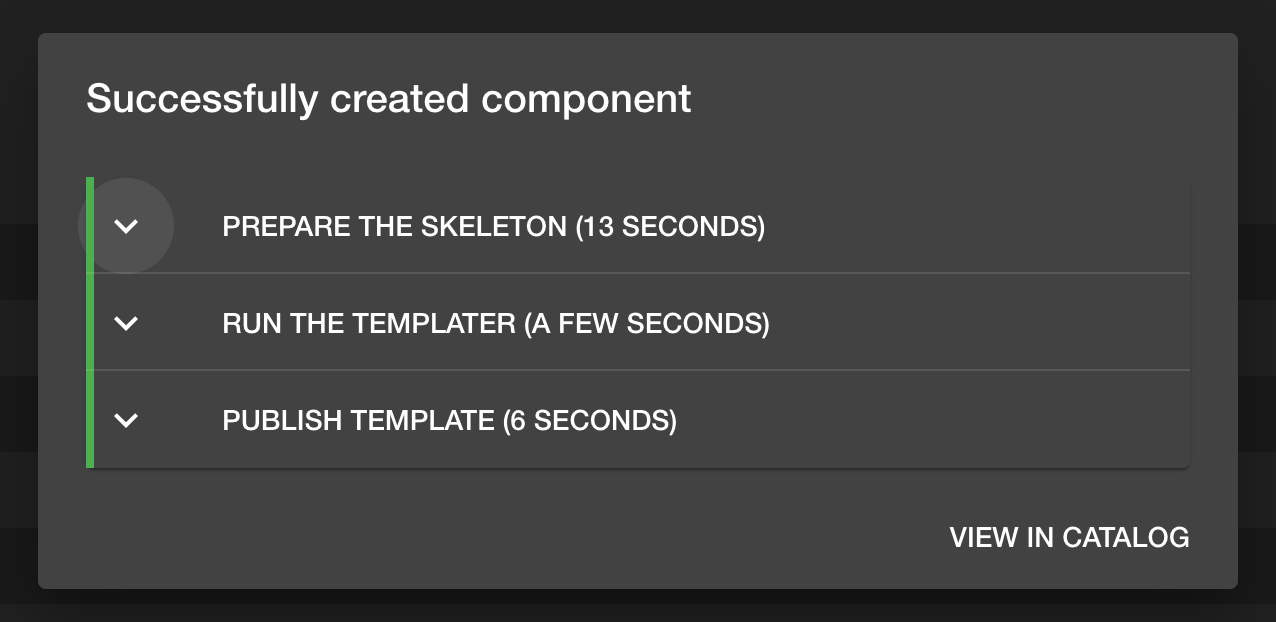Screen dimensions: 1276x622
Task: Click the green status bar beside Publish Template
Action: click(90, 420)
